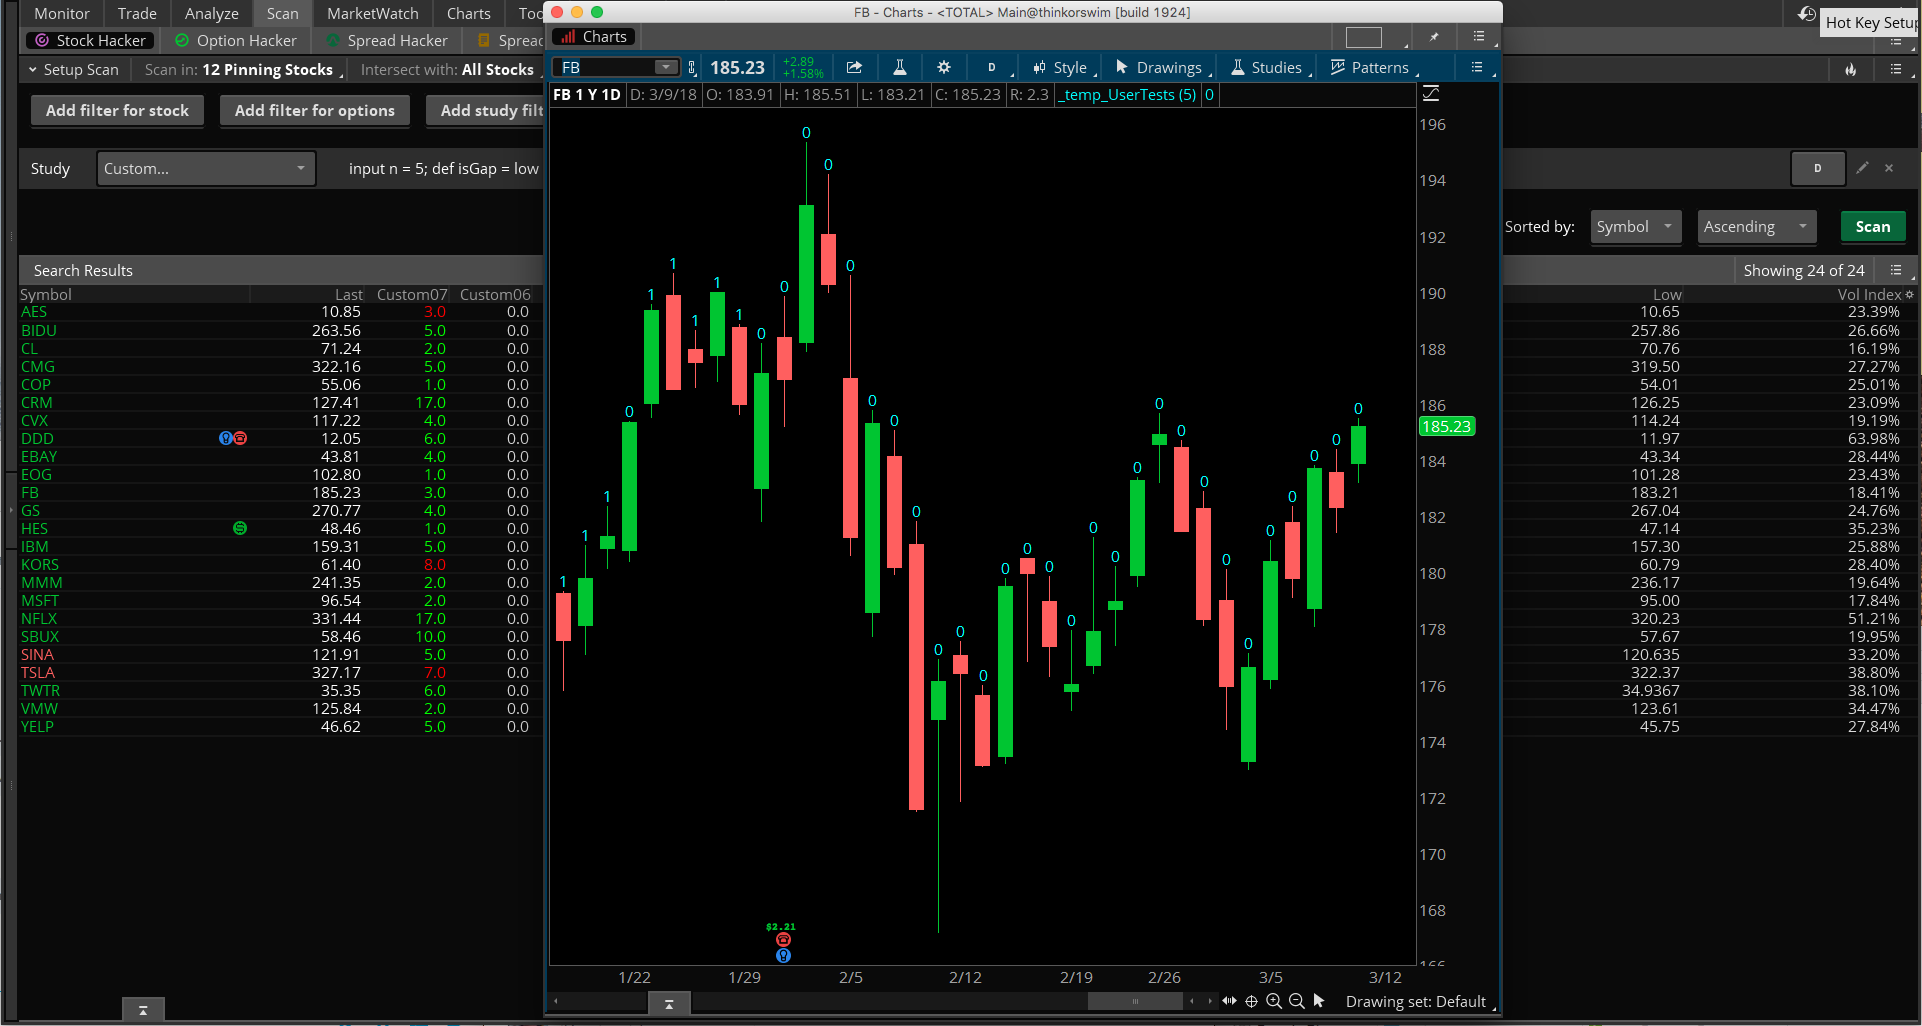The width and height of the screenshot is (1922, 1026).
Task: Click chart scroll left arrow
Action: point(556,1001)
